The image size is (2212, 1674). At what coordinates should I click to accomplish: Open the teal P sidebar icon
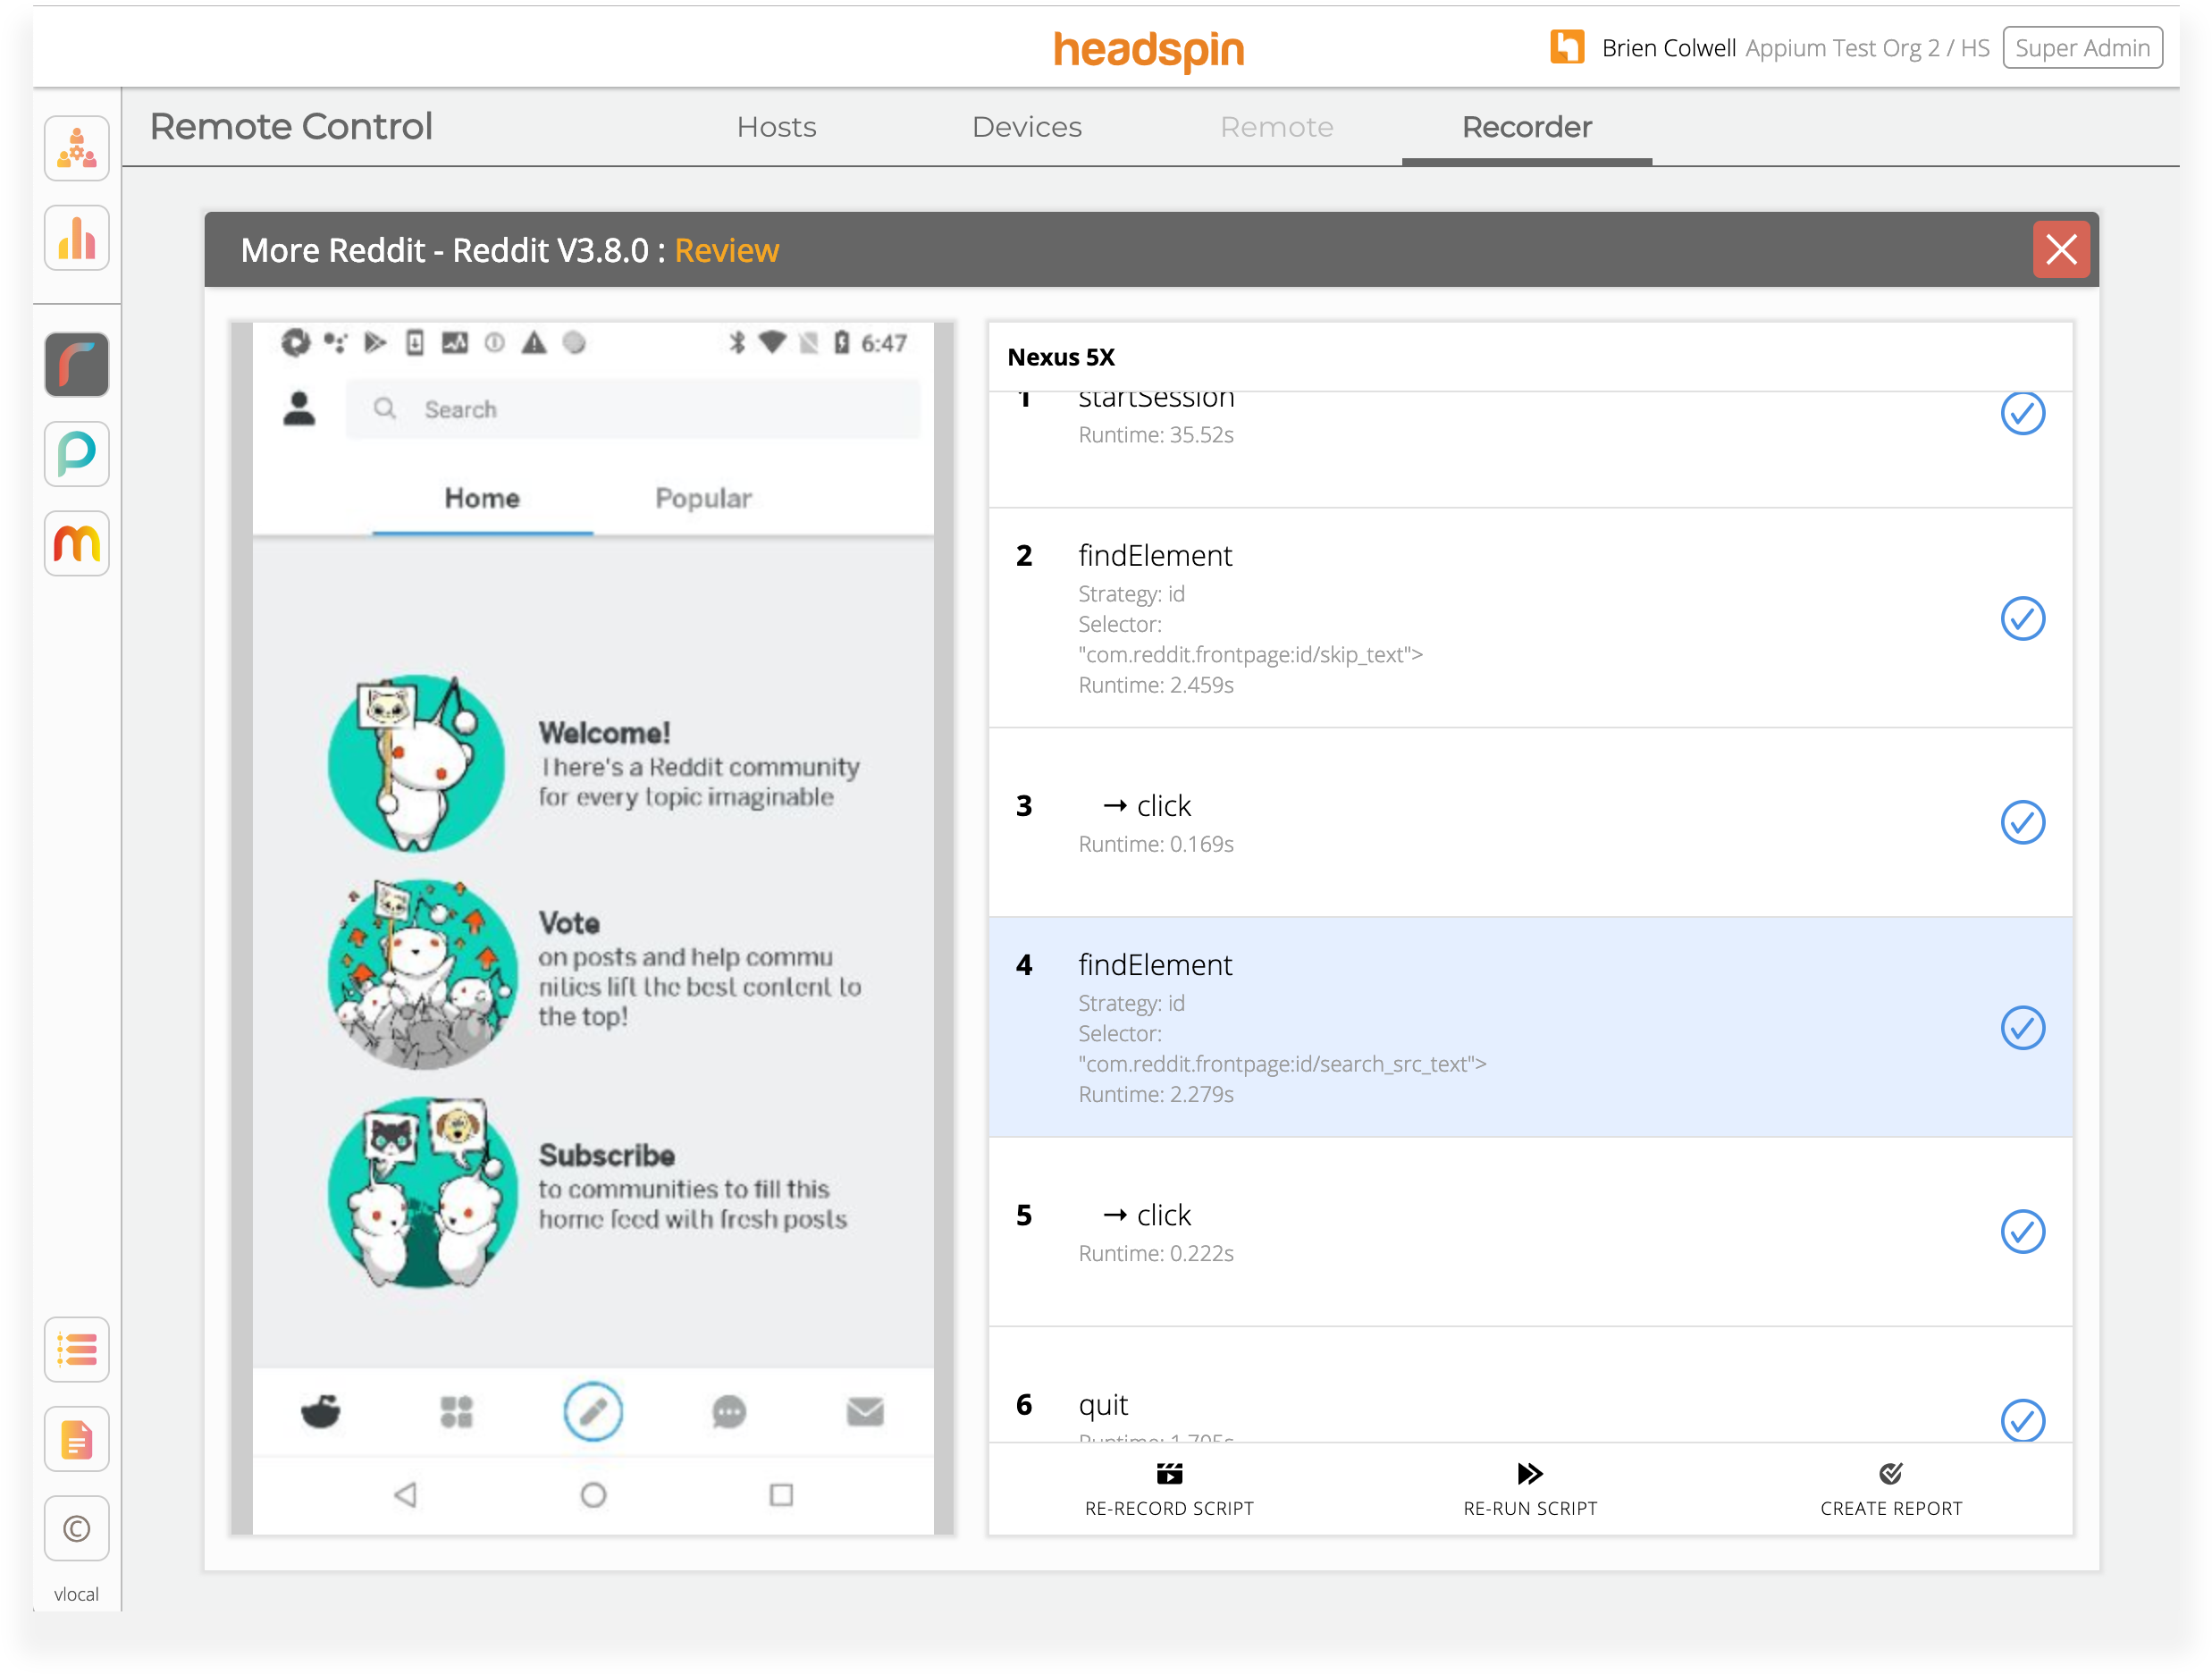click(77, 454)
